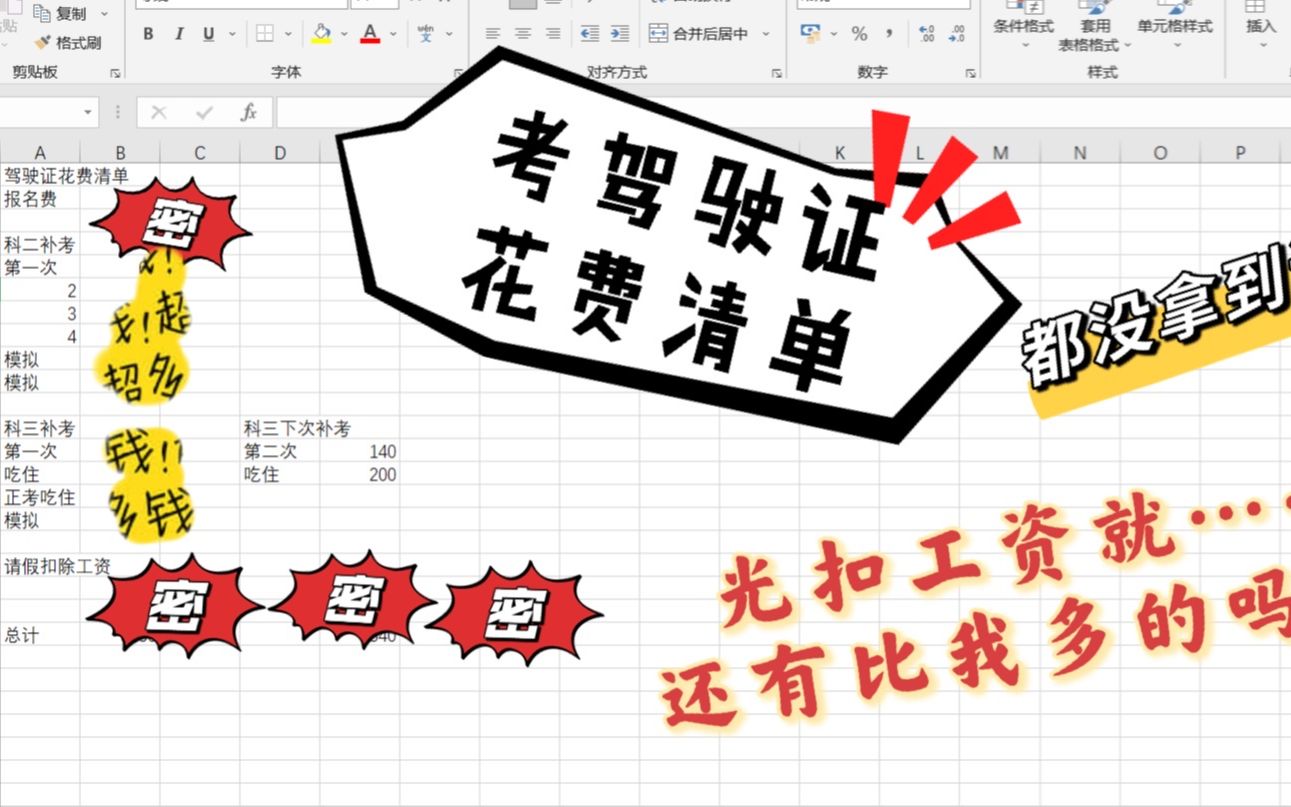
Task: Select column P header
Action: [x=1240, y=152]
